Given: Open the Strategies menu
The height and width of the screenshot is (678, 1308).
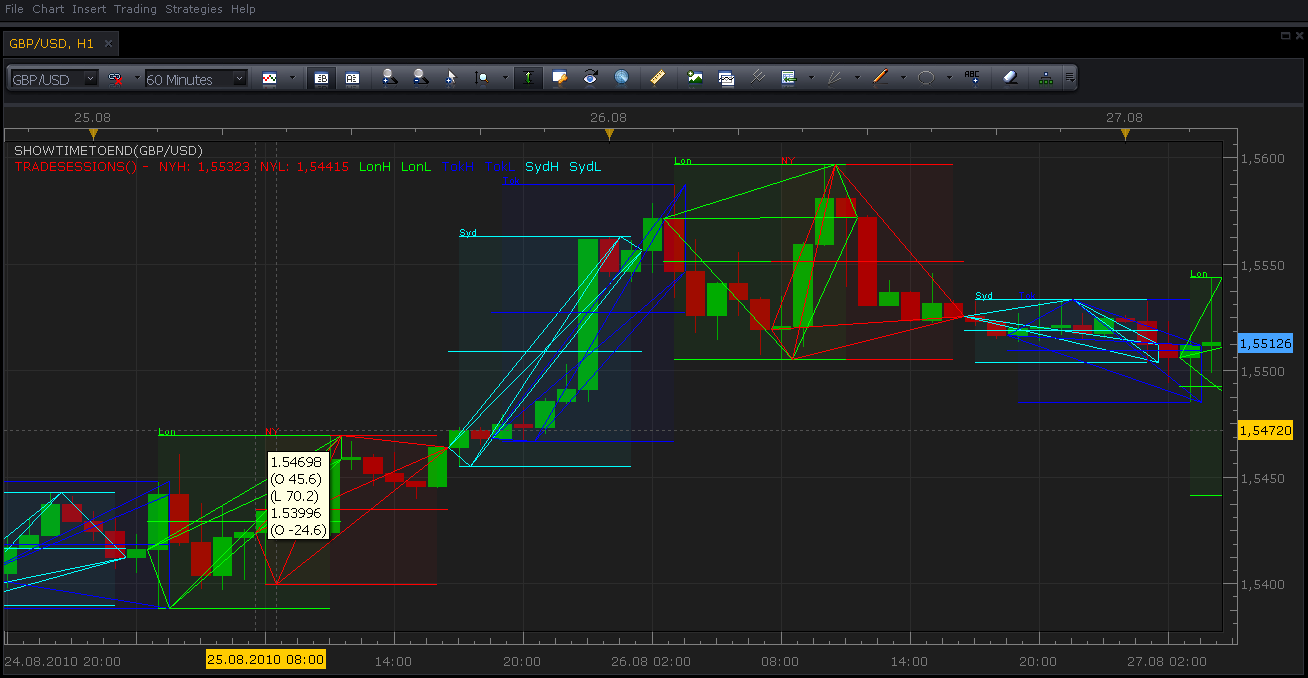Looking at the screenshot, I should 194,9.
